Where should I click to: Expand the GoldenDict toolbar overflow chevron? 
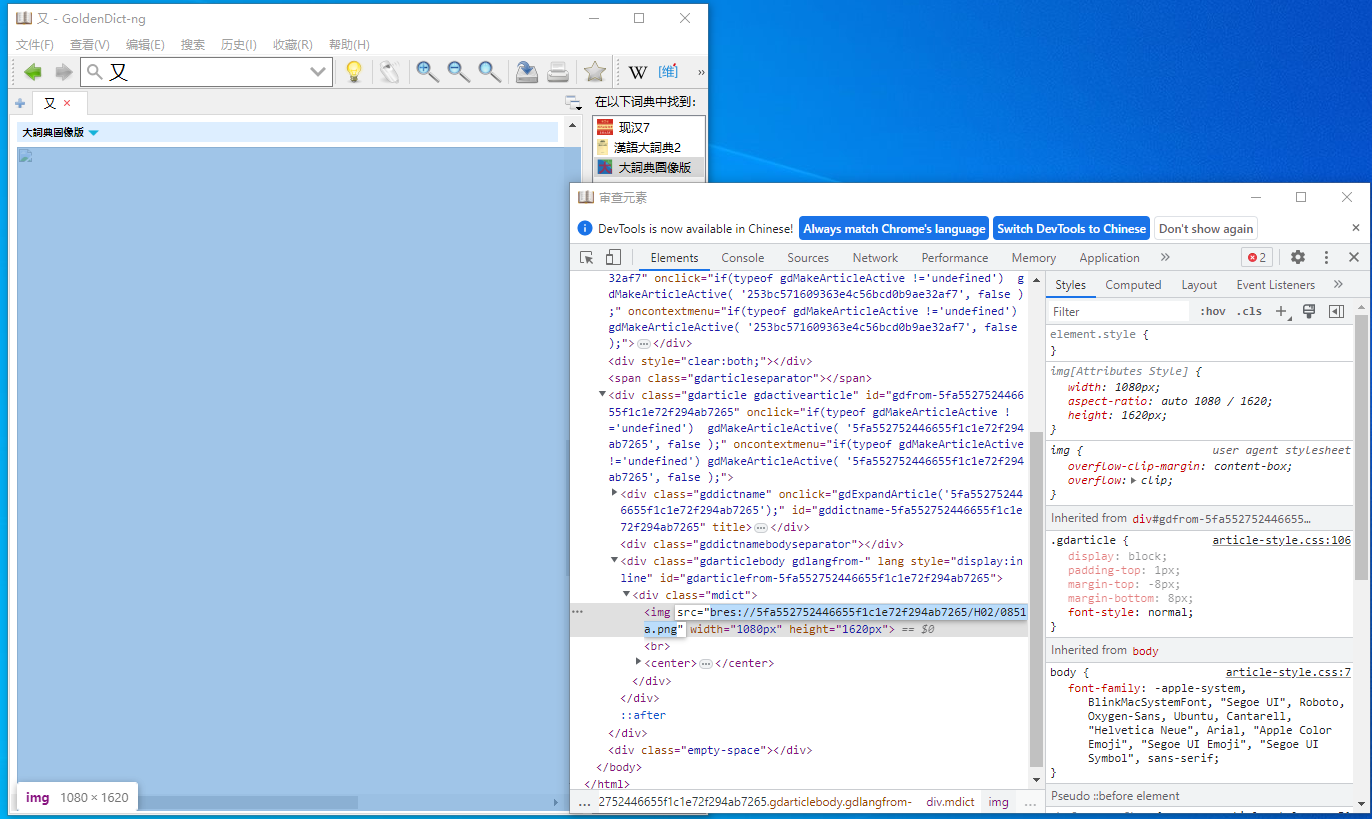(701, 72)
